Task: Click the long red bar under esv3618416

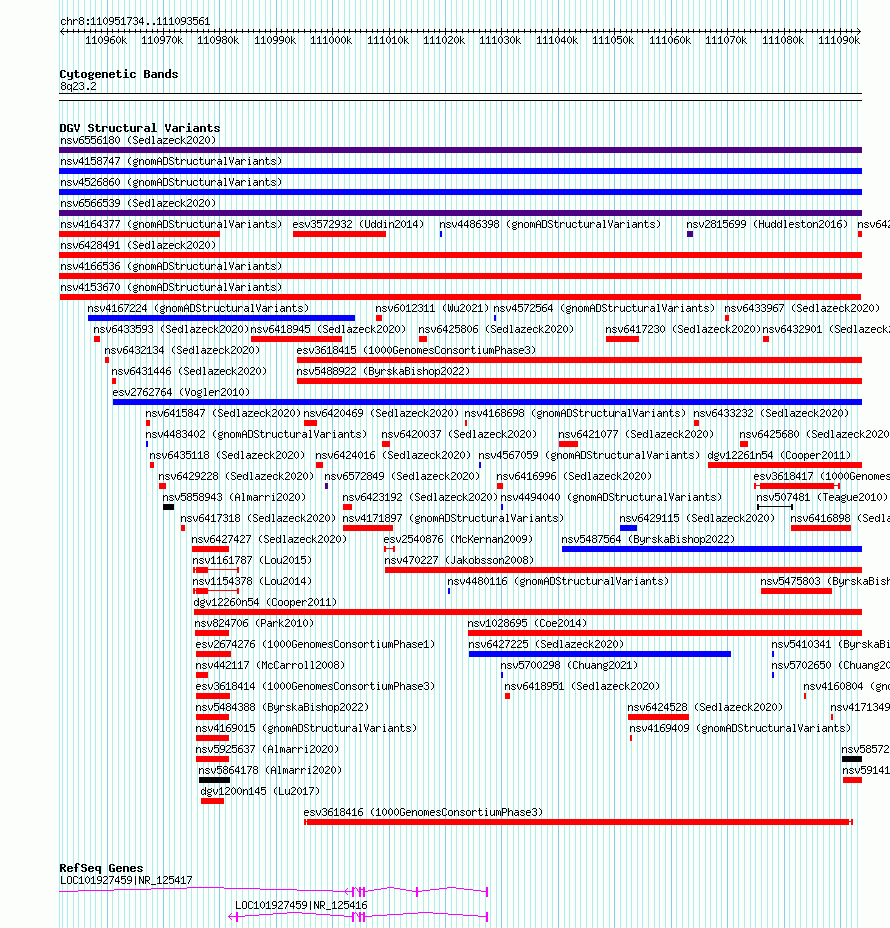Action: click(578, 823)
